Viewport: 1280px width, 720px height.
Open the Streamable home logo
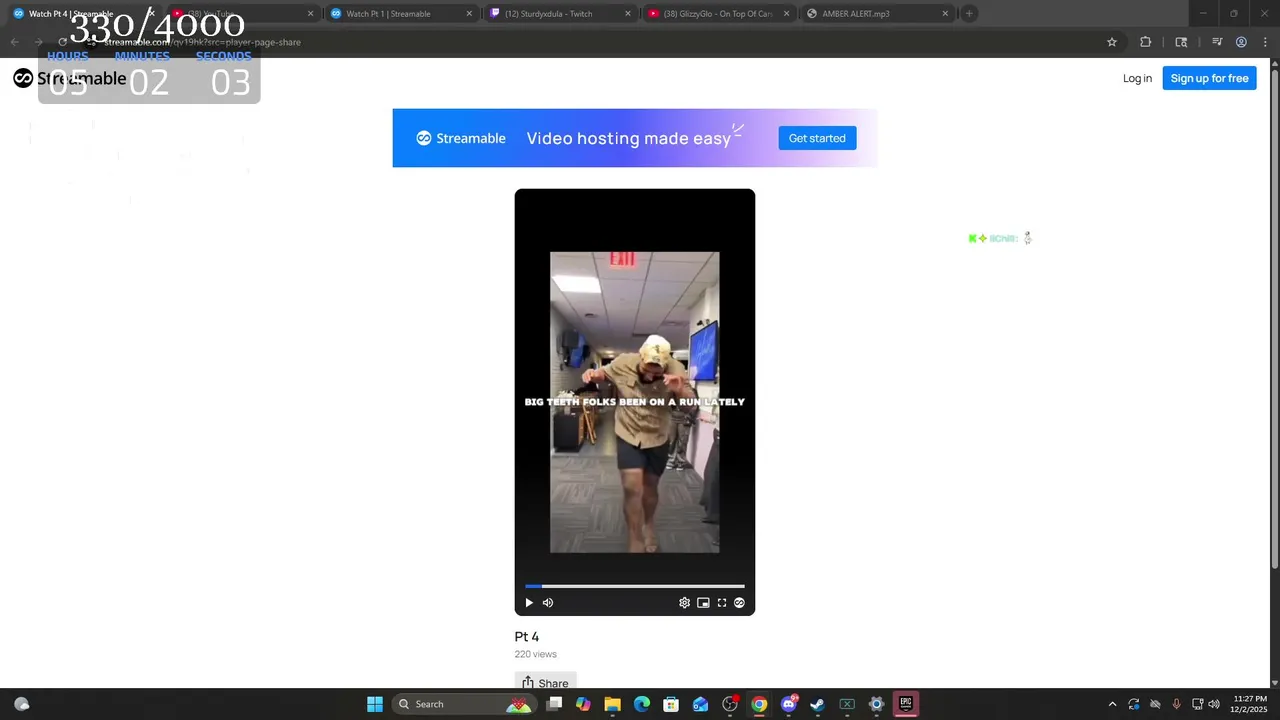70,78
